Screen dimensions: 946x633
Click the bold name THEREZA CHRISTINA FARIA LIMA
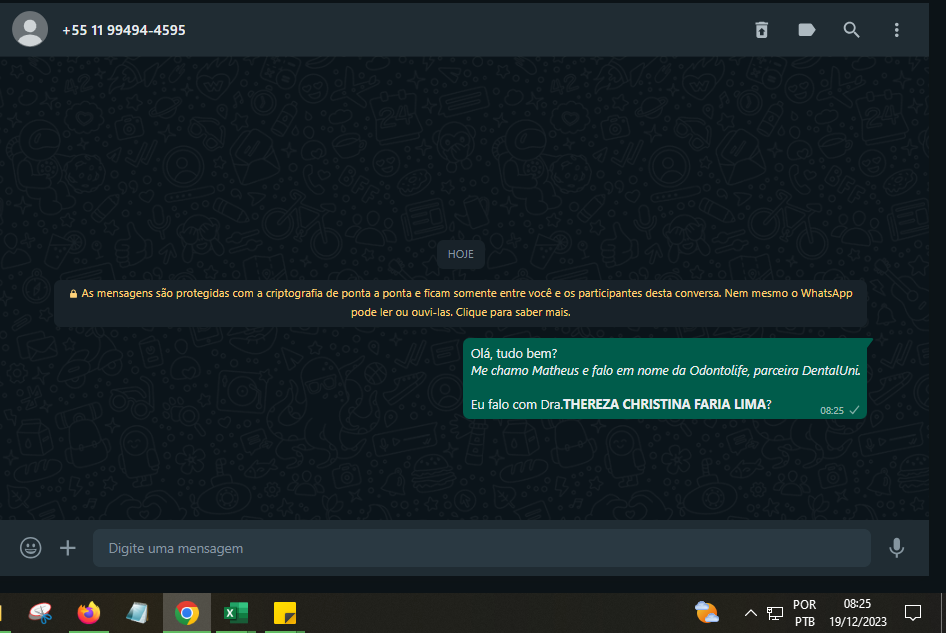point(664,404)
